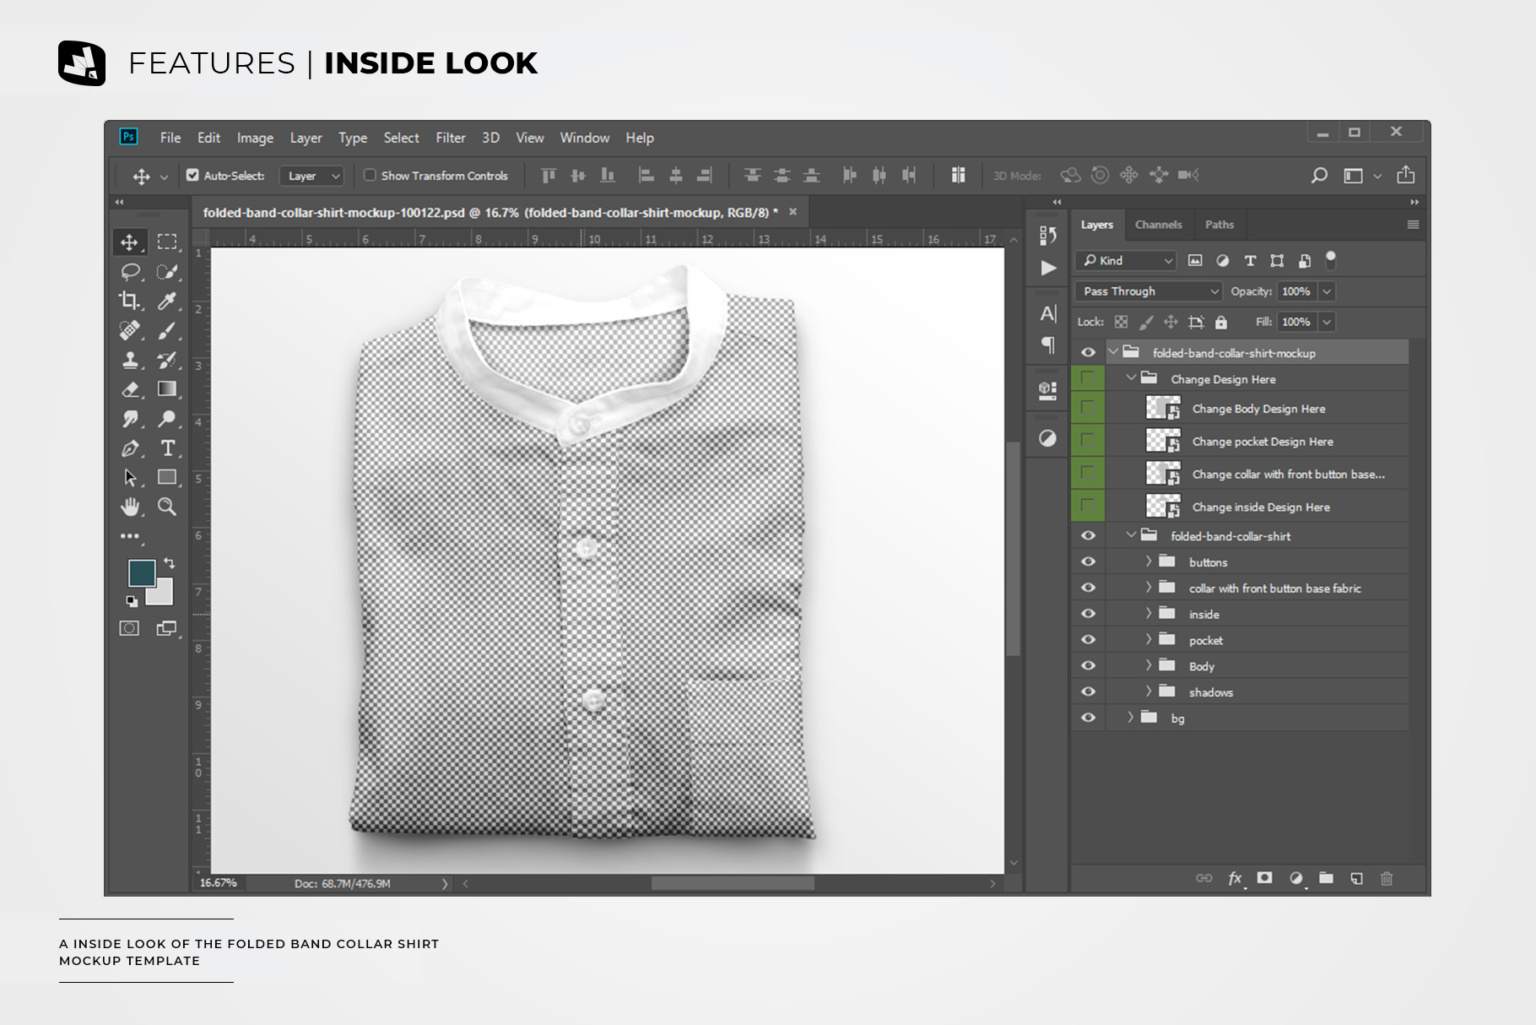Image resolution: width=1536 pixels, height=1025 pixels.
Task: Select the Lasso tool
Action: click(x=131, y=271)
